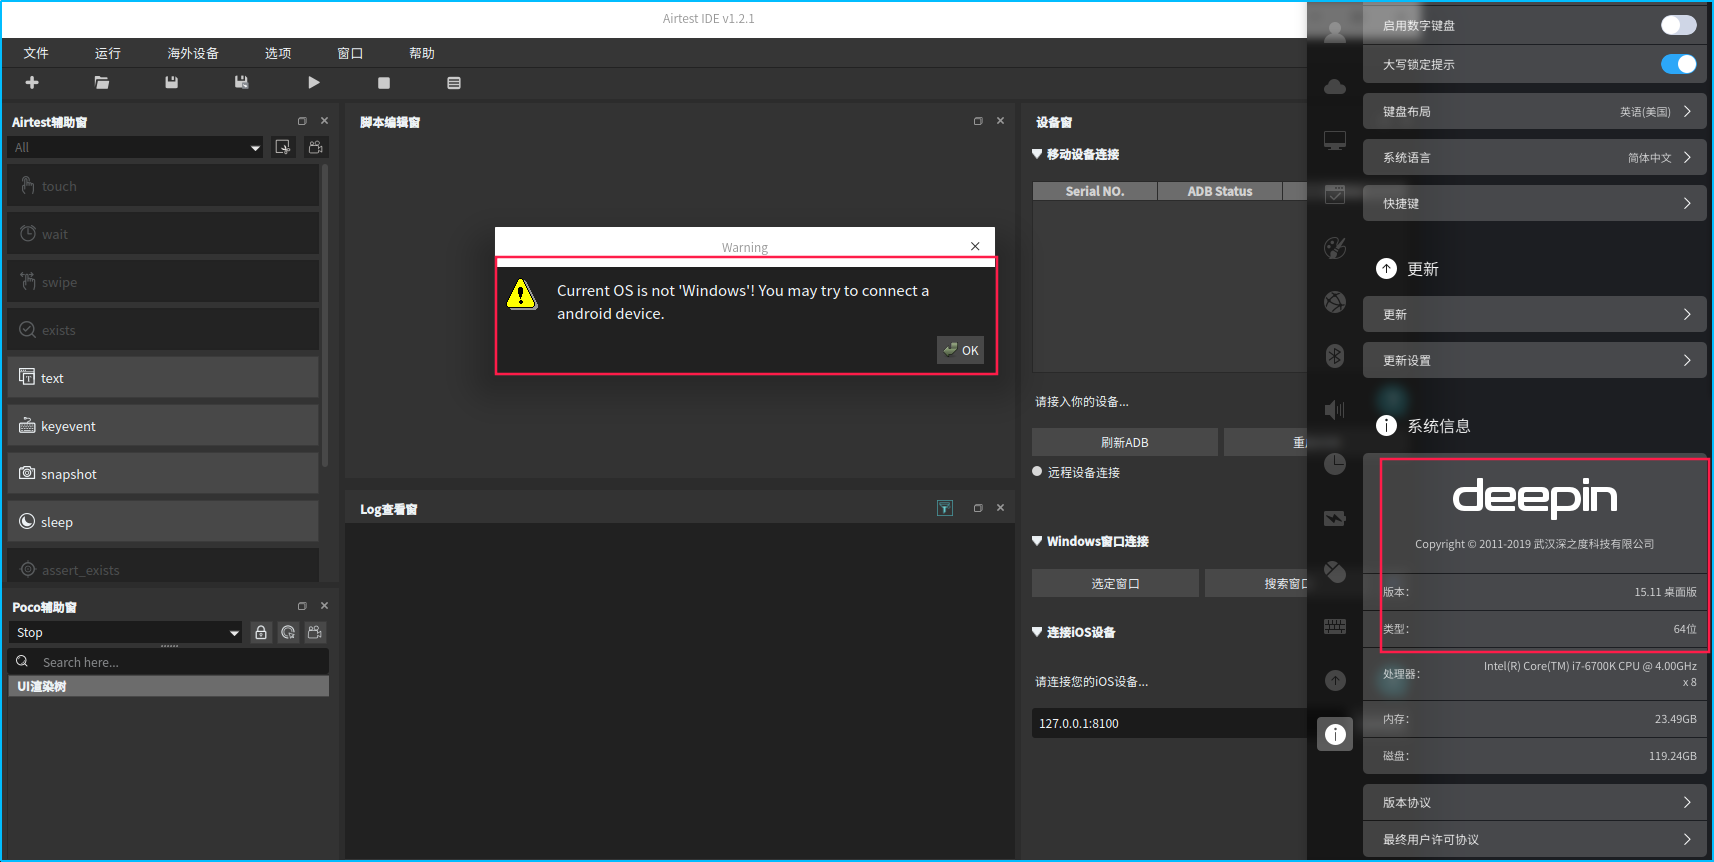The image size is (1714, 862).
Task: Run the script with the play icon
Action: [314, 83]
